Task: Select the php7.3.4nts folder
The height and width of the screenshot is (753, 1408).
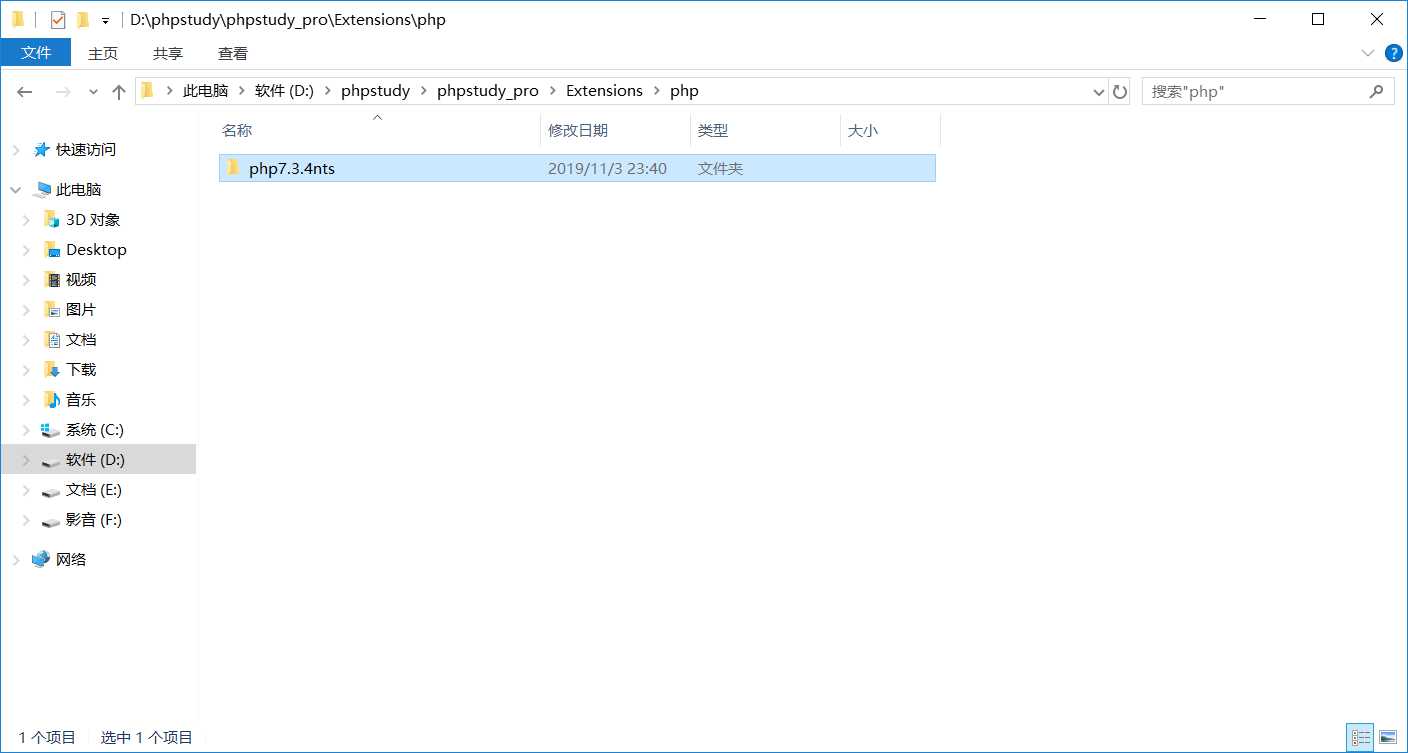Action: pos(577,168)
